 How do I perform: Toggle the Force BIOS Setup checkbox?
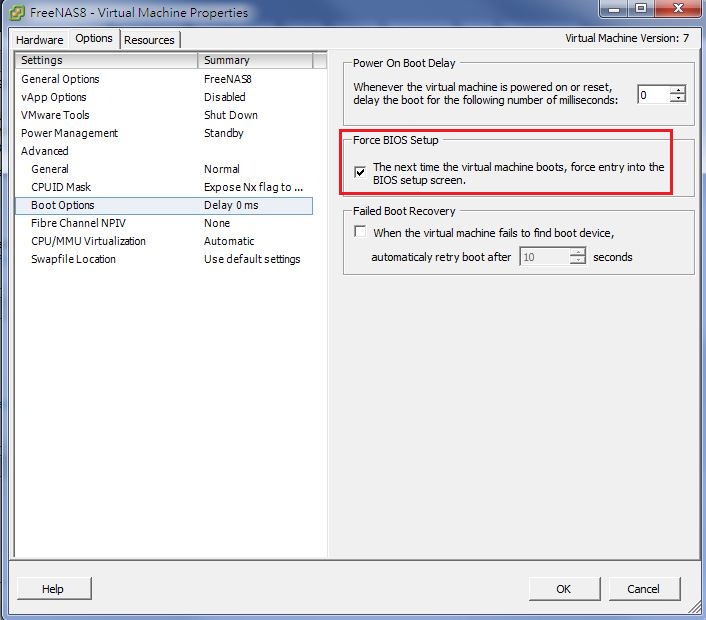tap(360, 172)
